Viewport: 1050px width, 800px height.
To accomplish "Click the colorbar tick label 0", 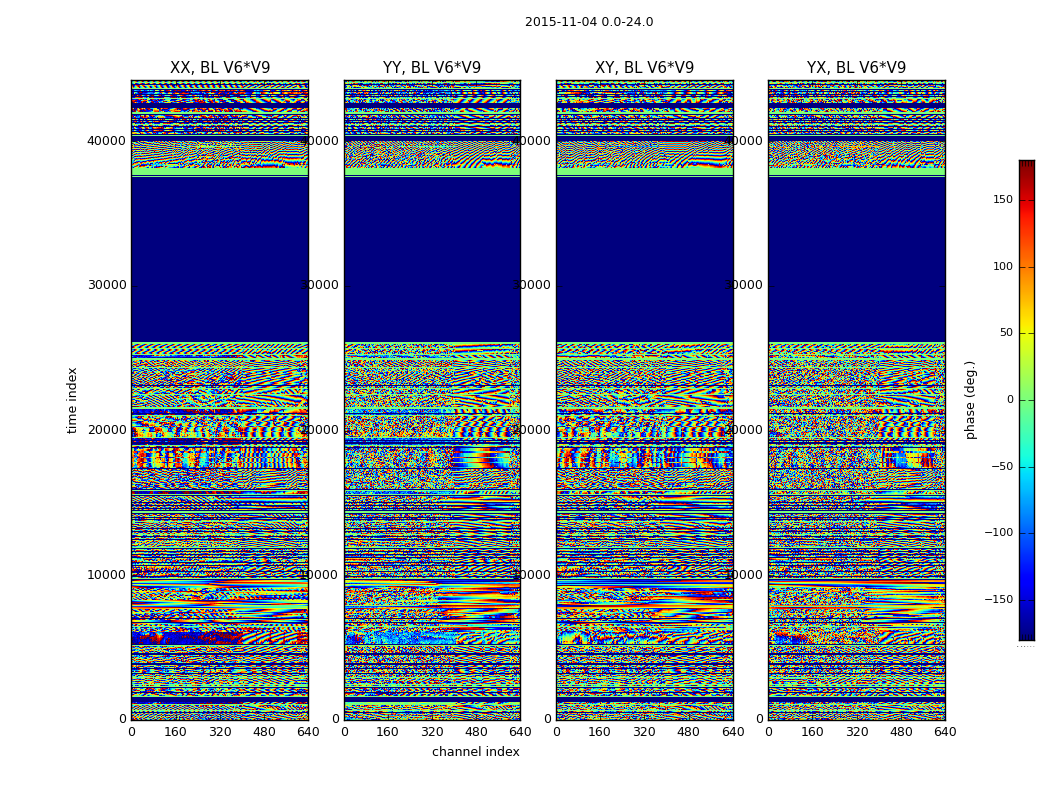I will (x=1009, y=400).
